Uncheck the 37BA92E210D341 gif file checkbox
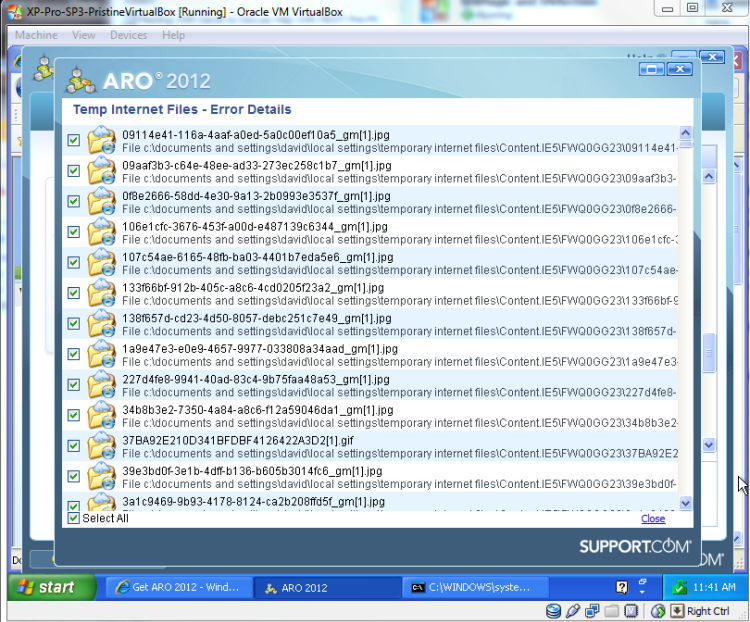This screenshot has width=750, height=622. click(x=74, y=446)
